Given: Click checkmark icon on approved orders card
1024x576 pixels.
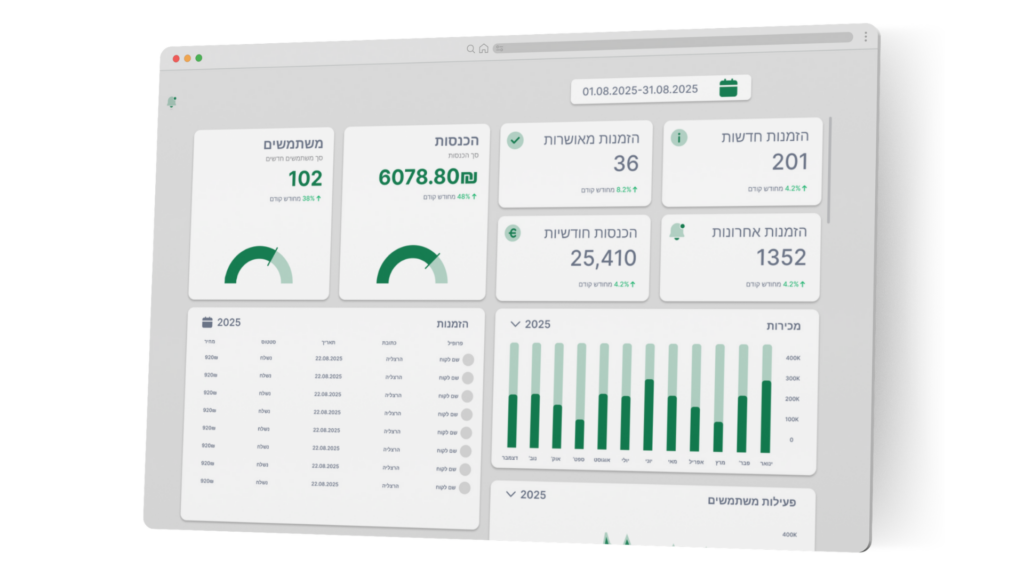Looking at the screenshot, I should pos(515,140).
